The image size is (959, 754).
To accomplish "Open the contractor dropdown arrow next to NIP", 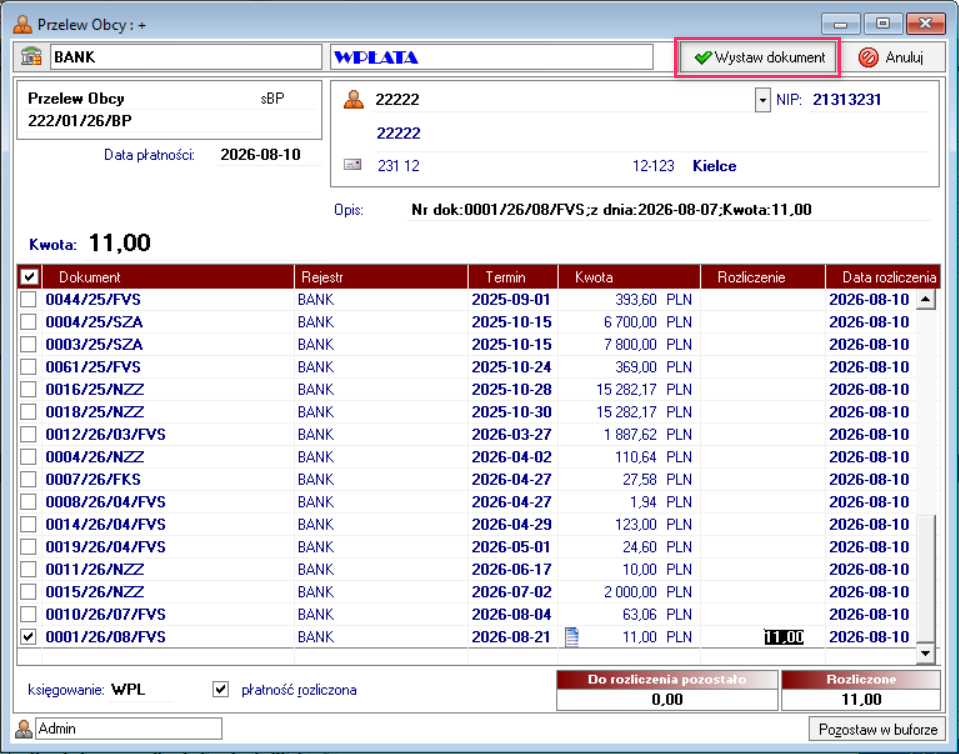I will 762,100.
